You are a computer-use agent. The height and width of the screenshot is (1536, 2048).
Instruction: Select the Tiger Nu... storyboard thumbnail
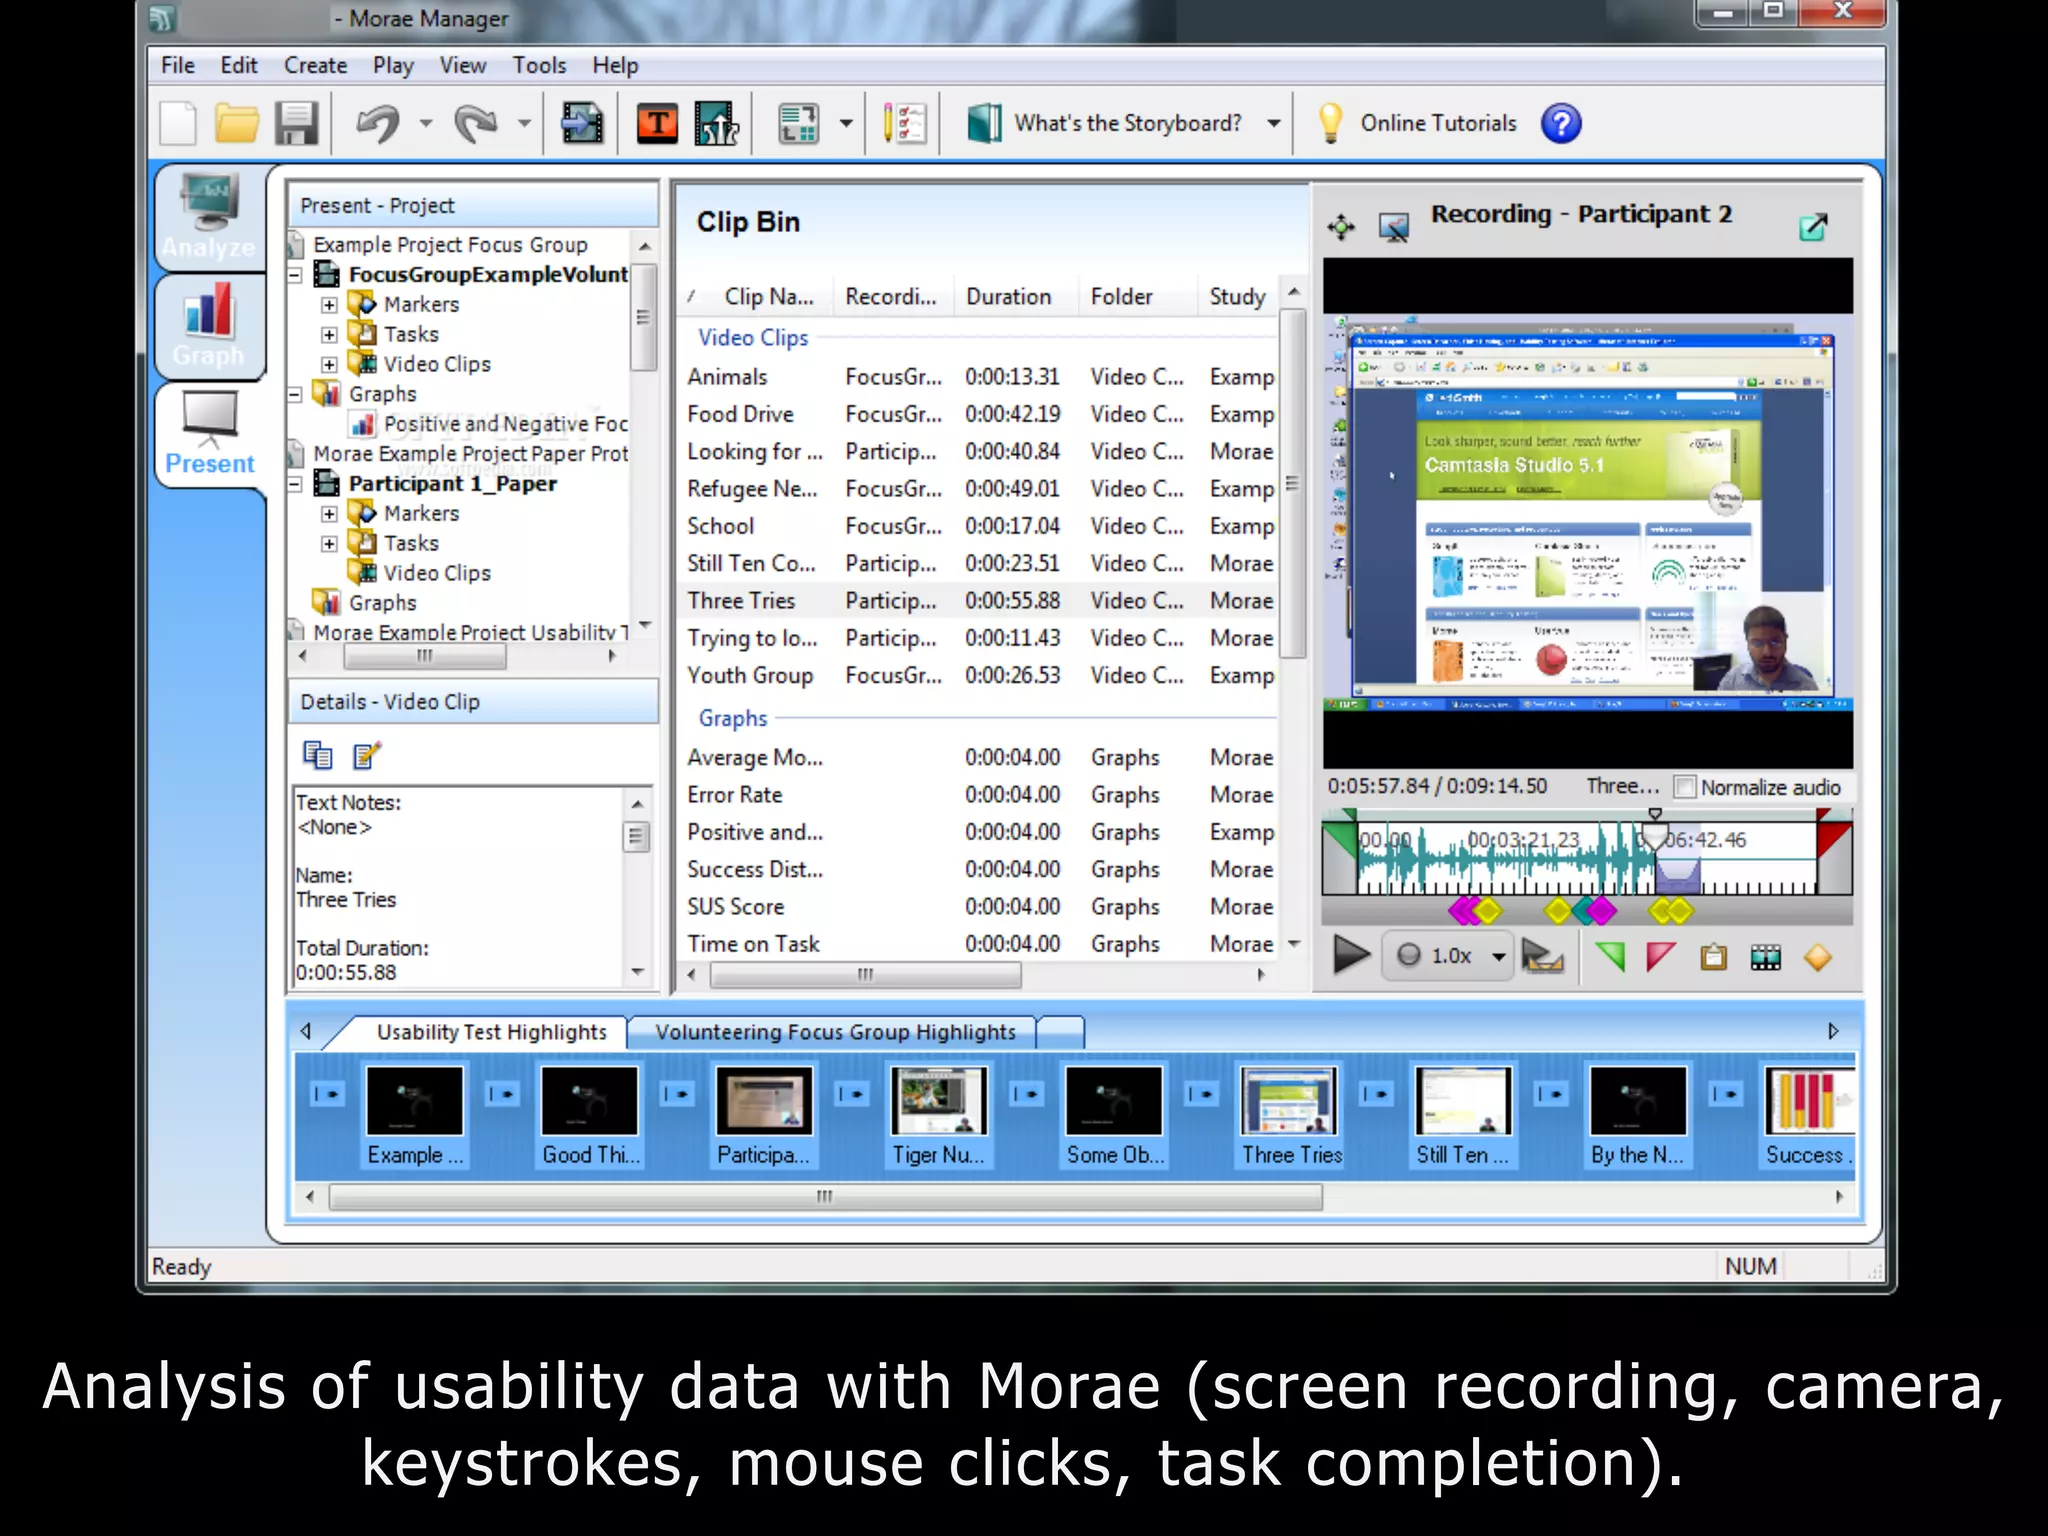click(938, 1100)
